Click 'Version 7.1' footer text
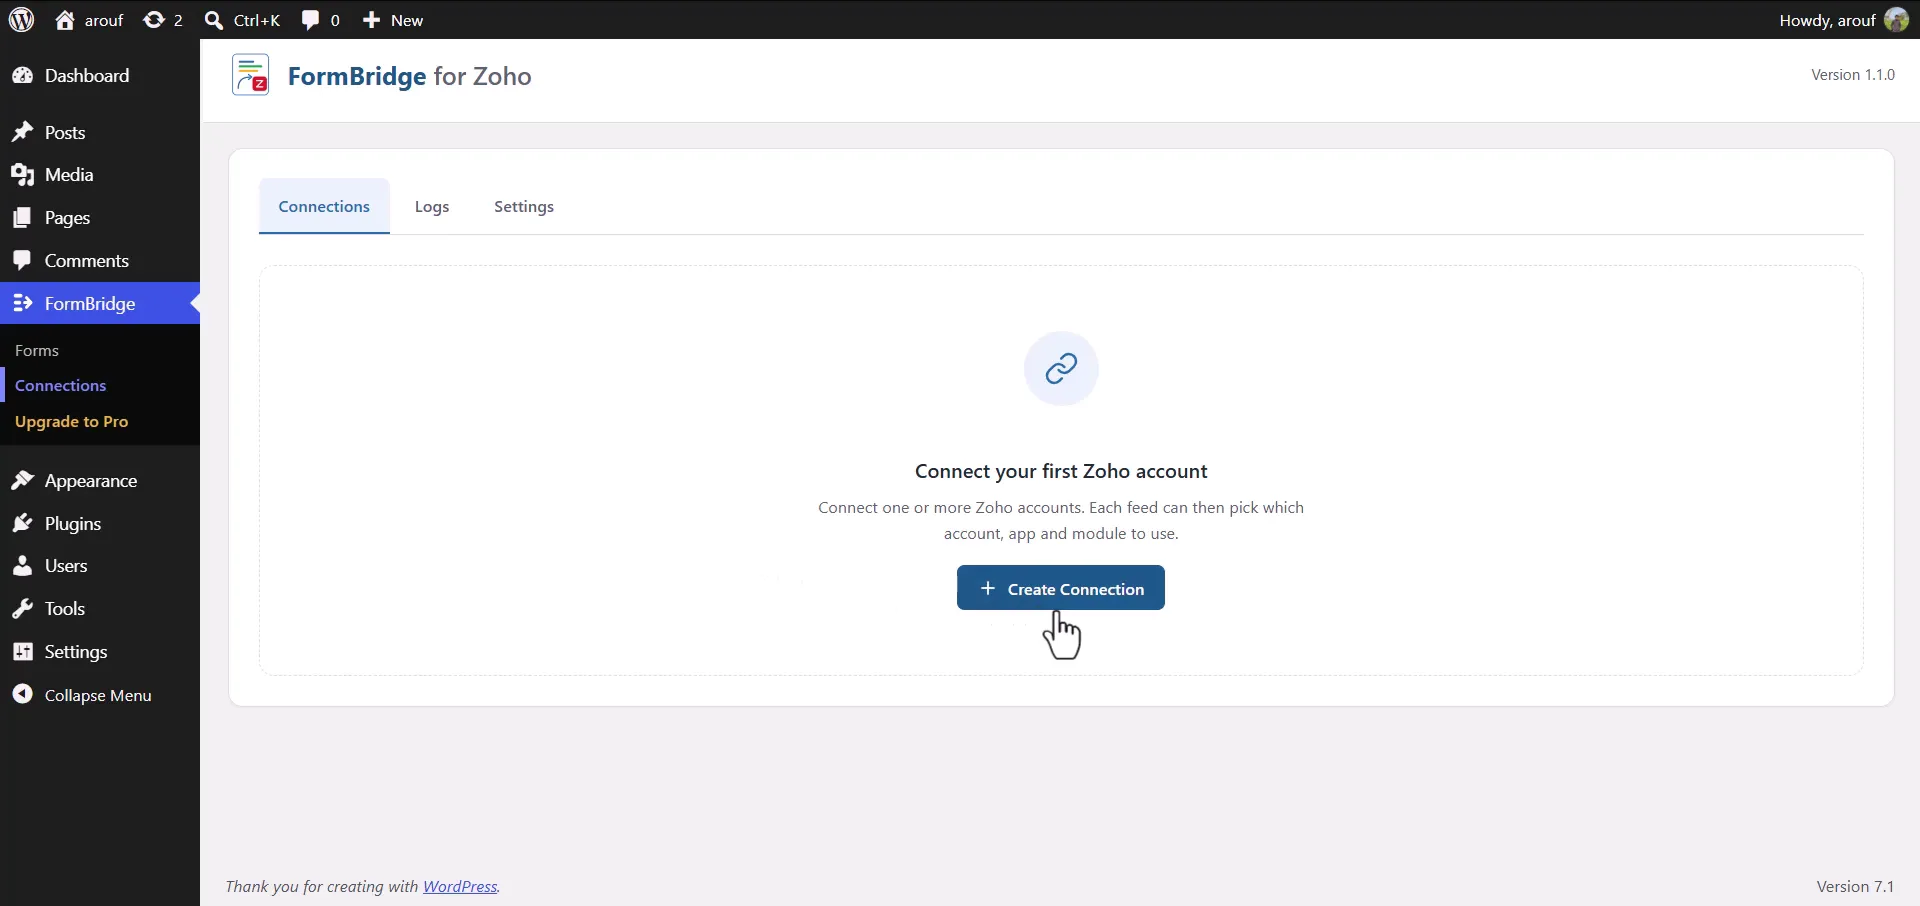1920x906 pixels. coord(1855,886)
